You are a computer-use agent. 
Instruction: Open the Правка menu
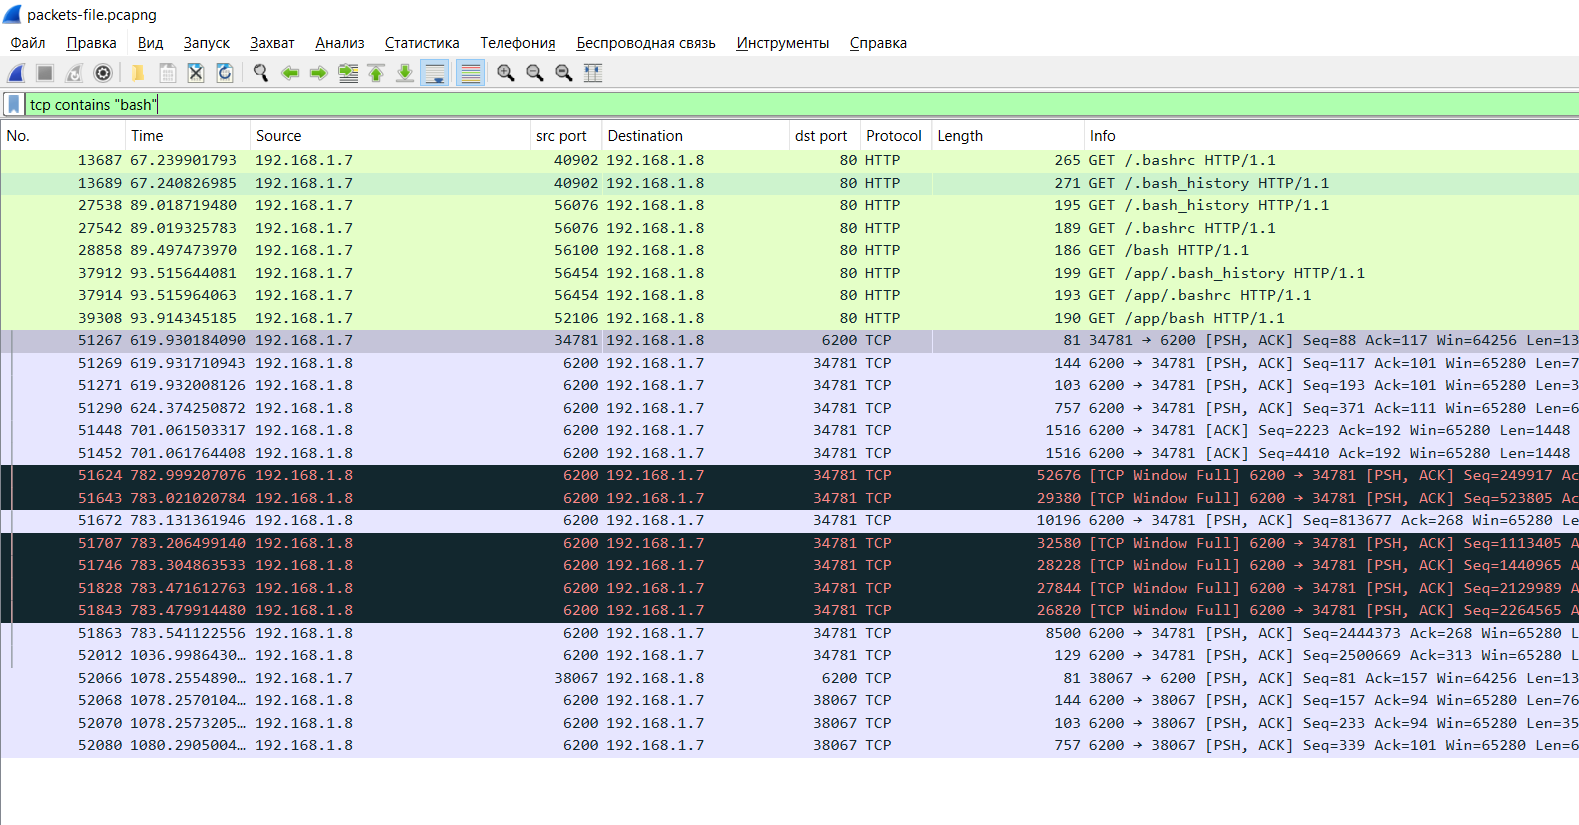click(x=91, y=43)
